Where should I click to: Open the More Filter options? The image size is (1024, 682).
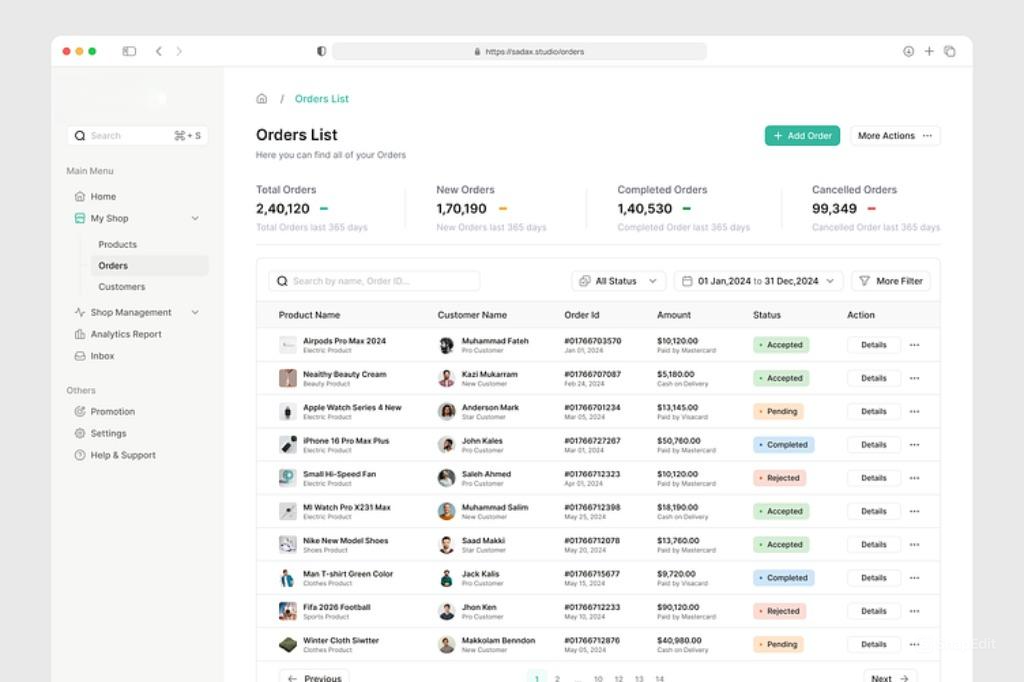click(890, 281)
